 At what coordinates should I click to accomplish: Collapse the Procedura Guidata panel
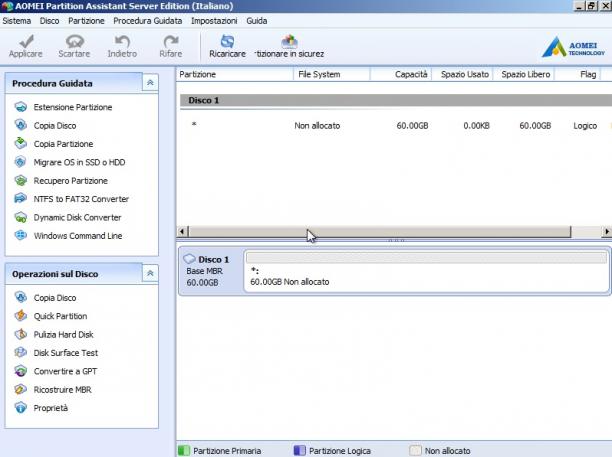point(150,83)
